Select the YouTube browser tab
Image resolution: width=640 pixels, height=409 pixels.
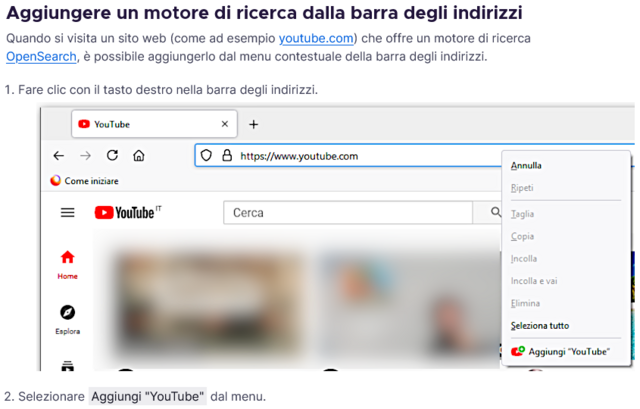(x=154, y=124)
